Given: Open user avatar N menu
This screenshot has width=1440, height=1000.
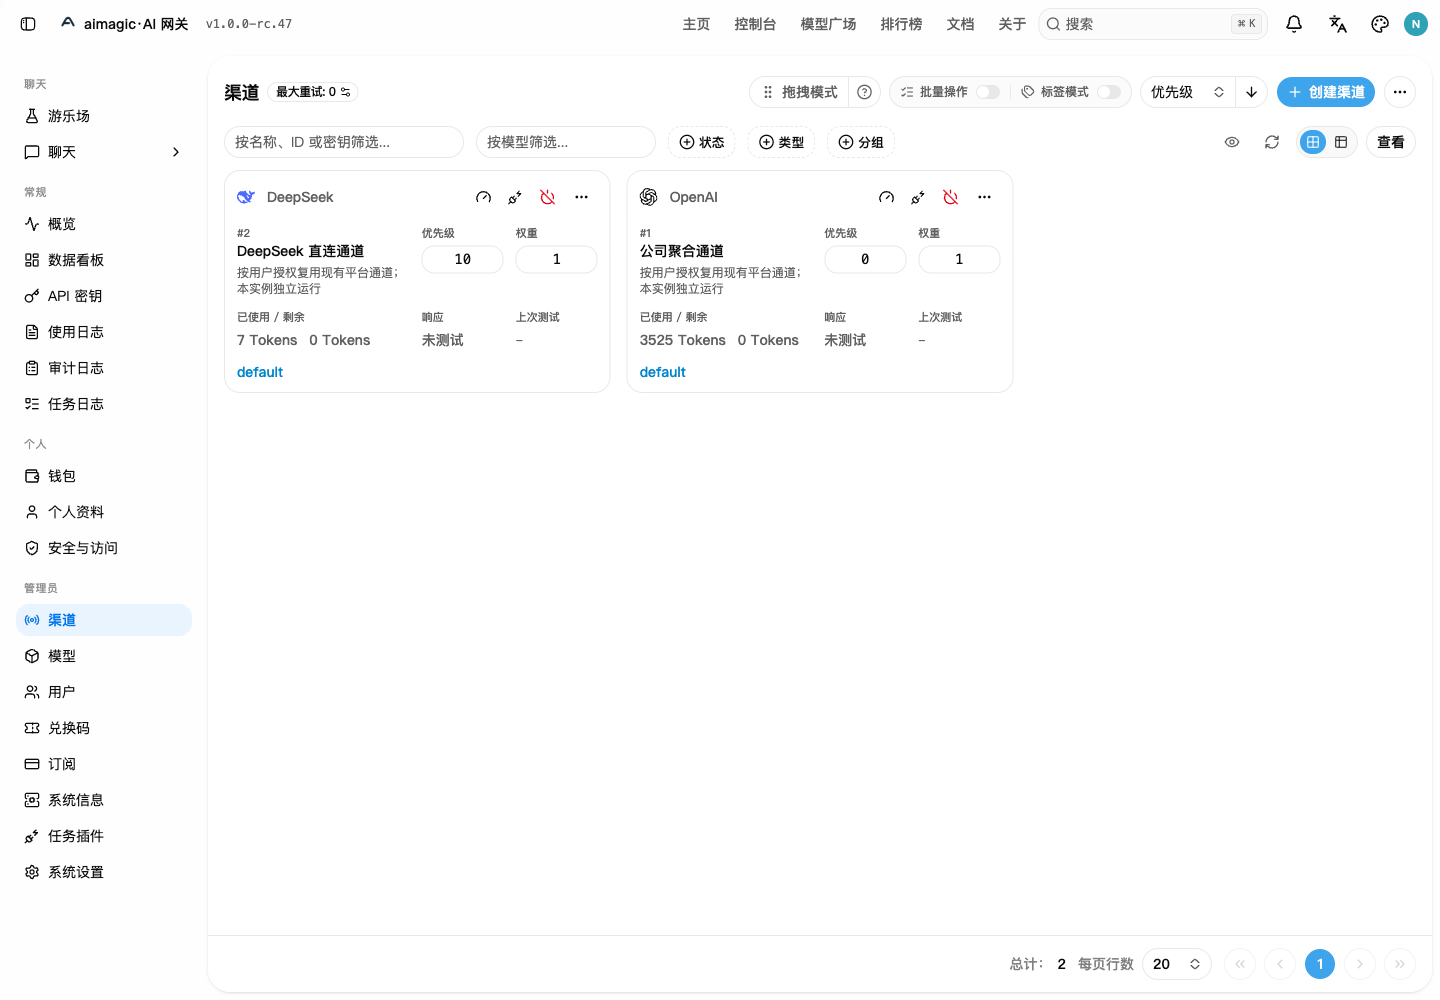Looking at the screenshot, I should (1416, 24).
